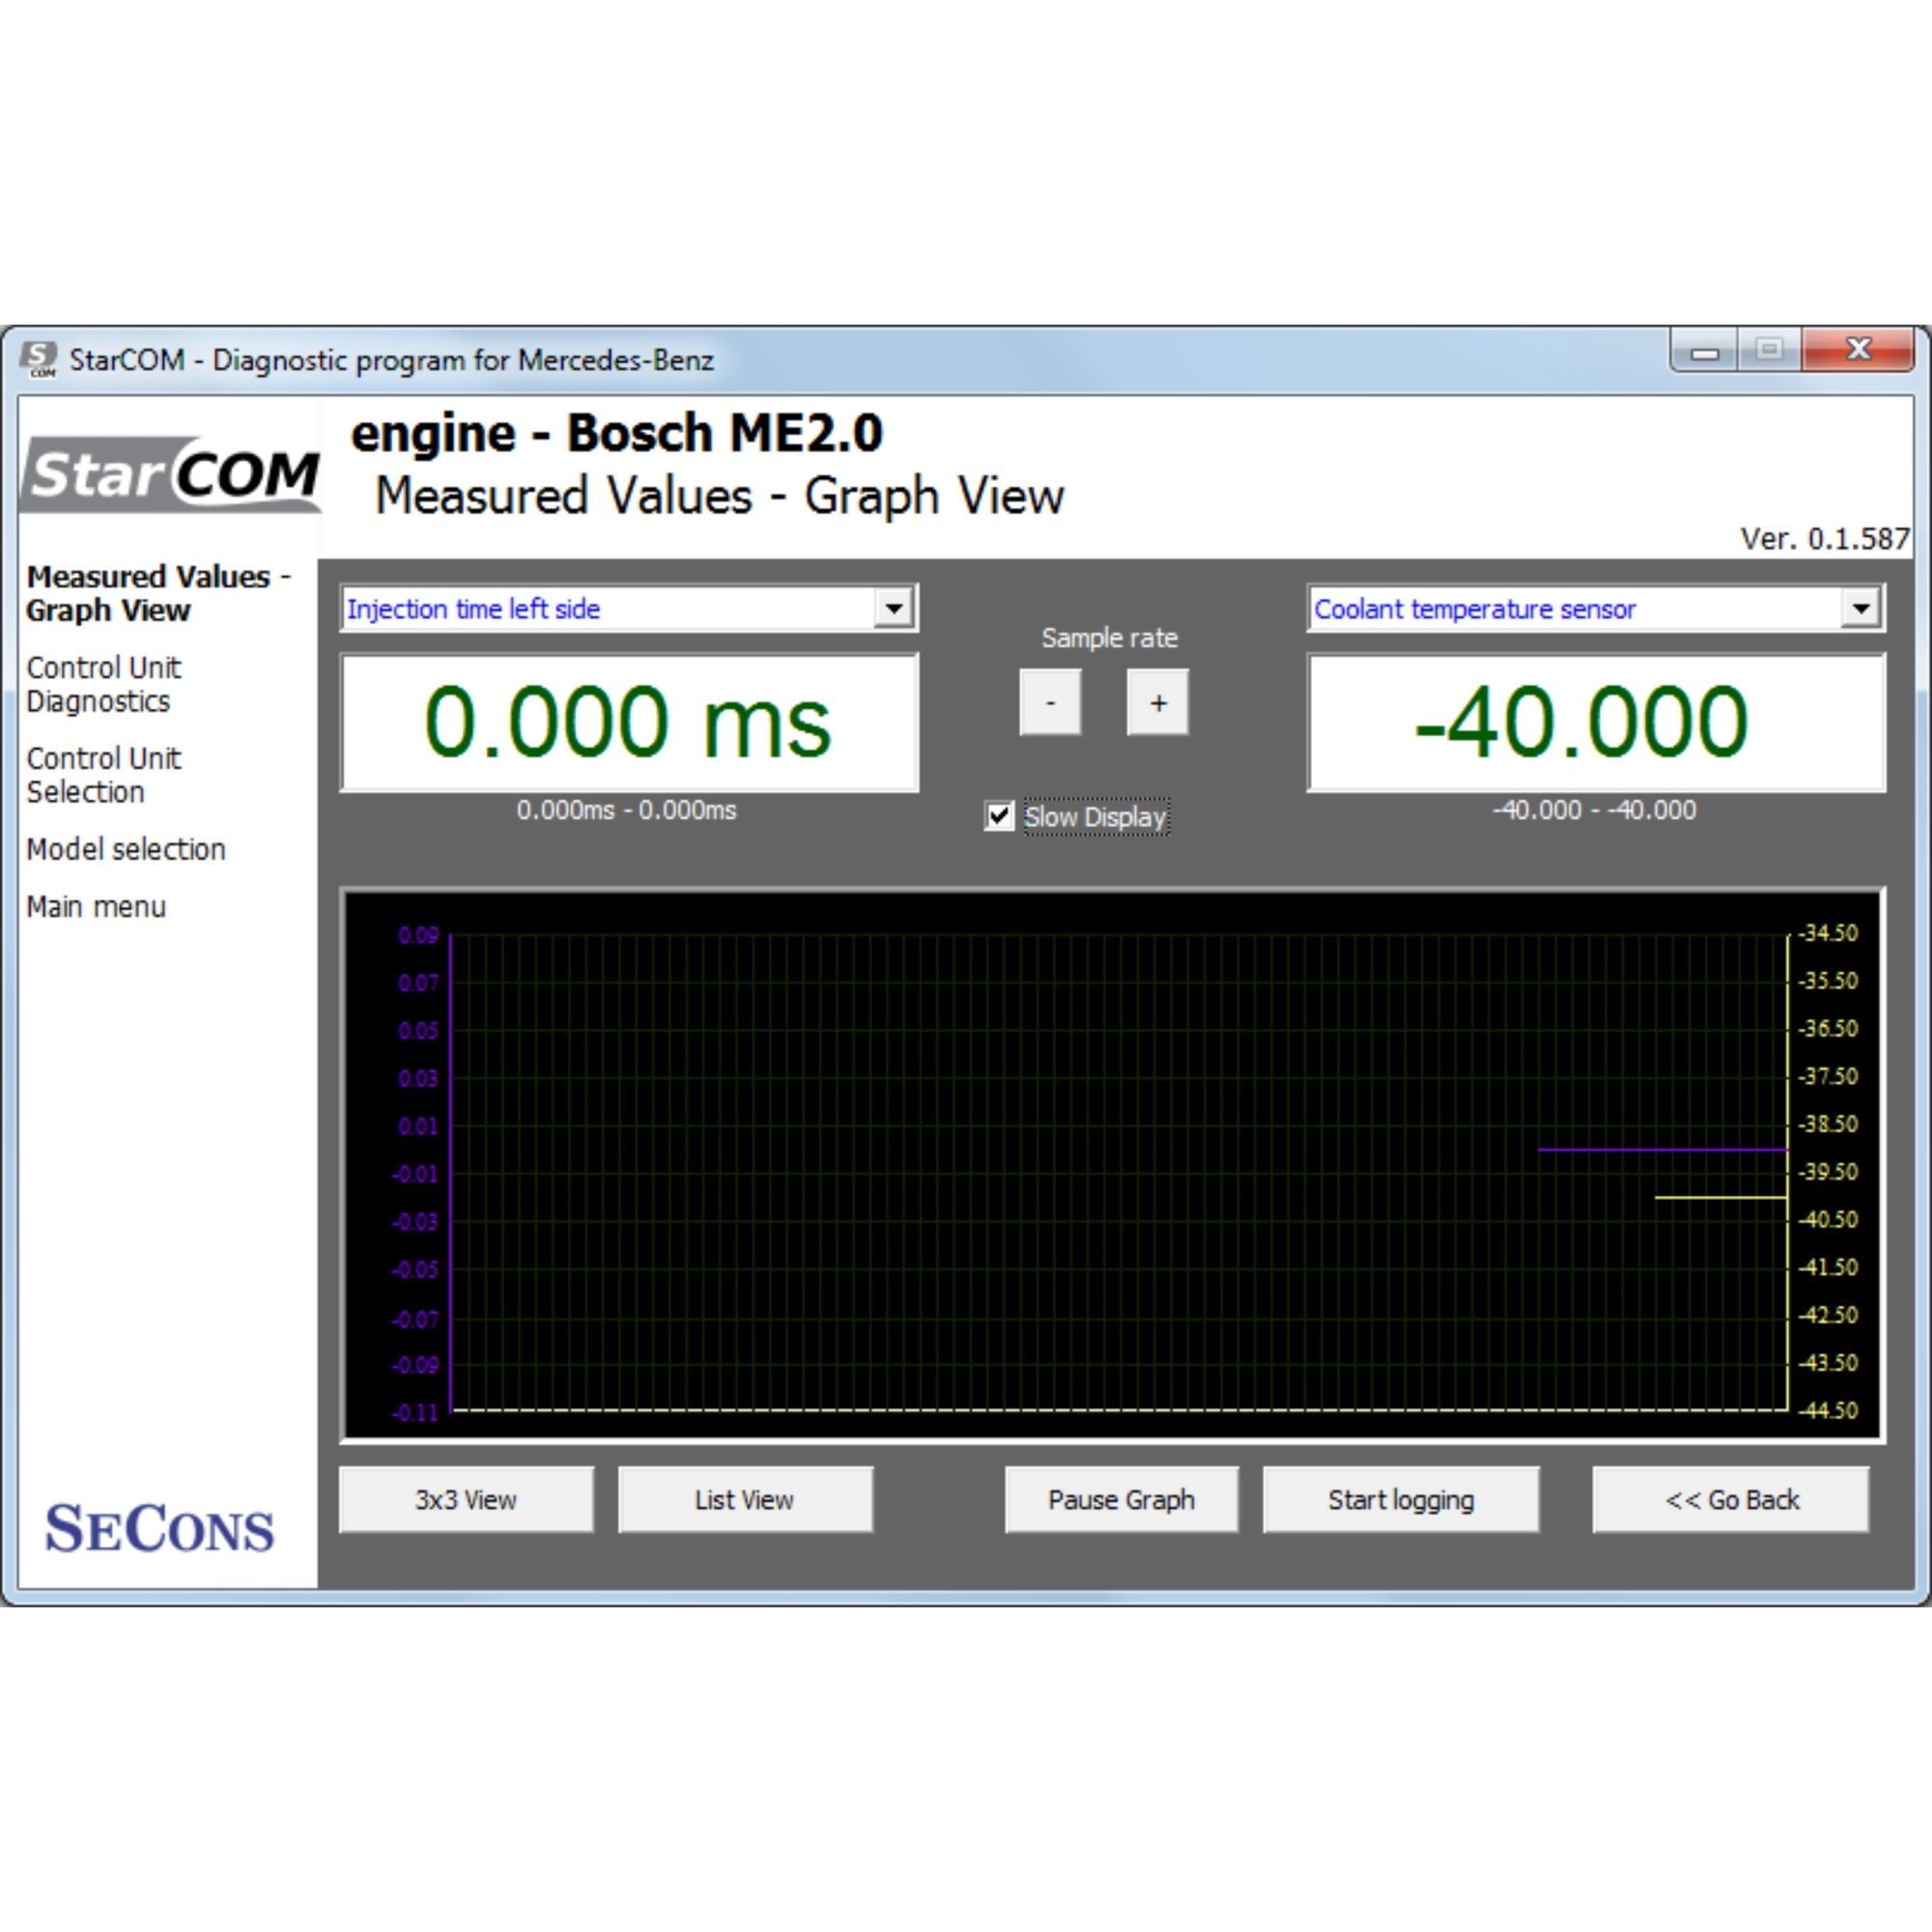Click Start logging button
Screen dimensions: 1932x1932
1401,1500
